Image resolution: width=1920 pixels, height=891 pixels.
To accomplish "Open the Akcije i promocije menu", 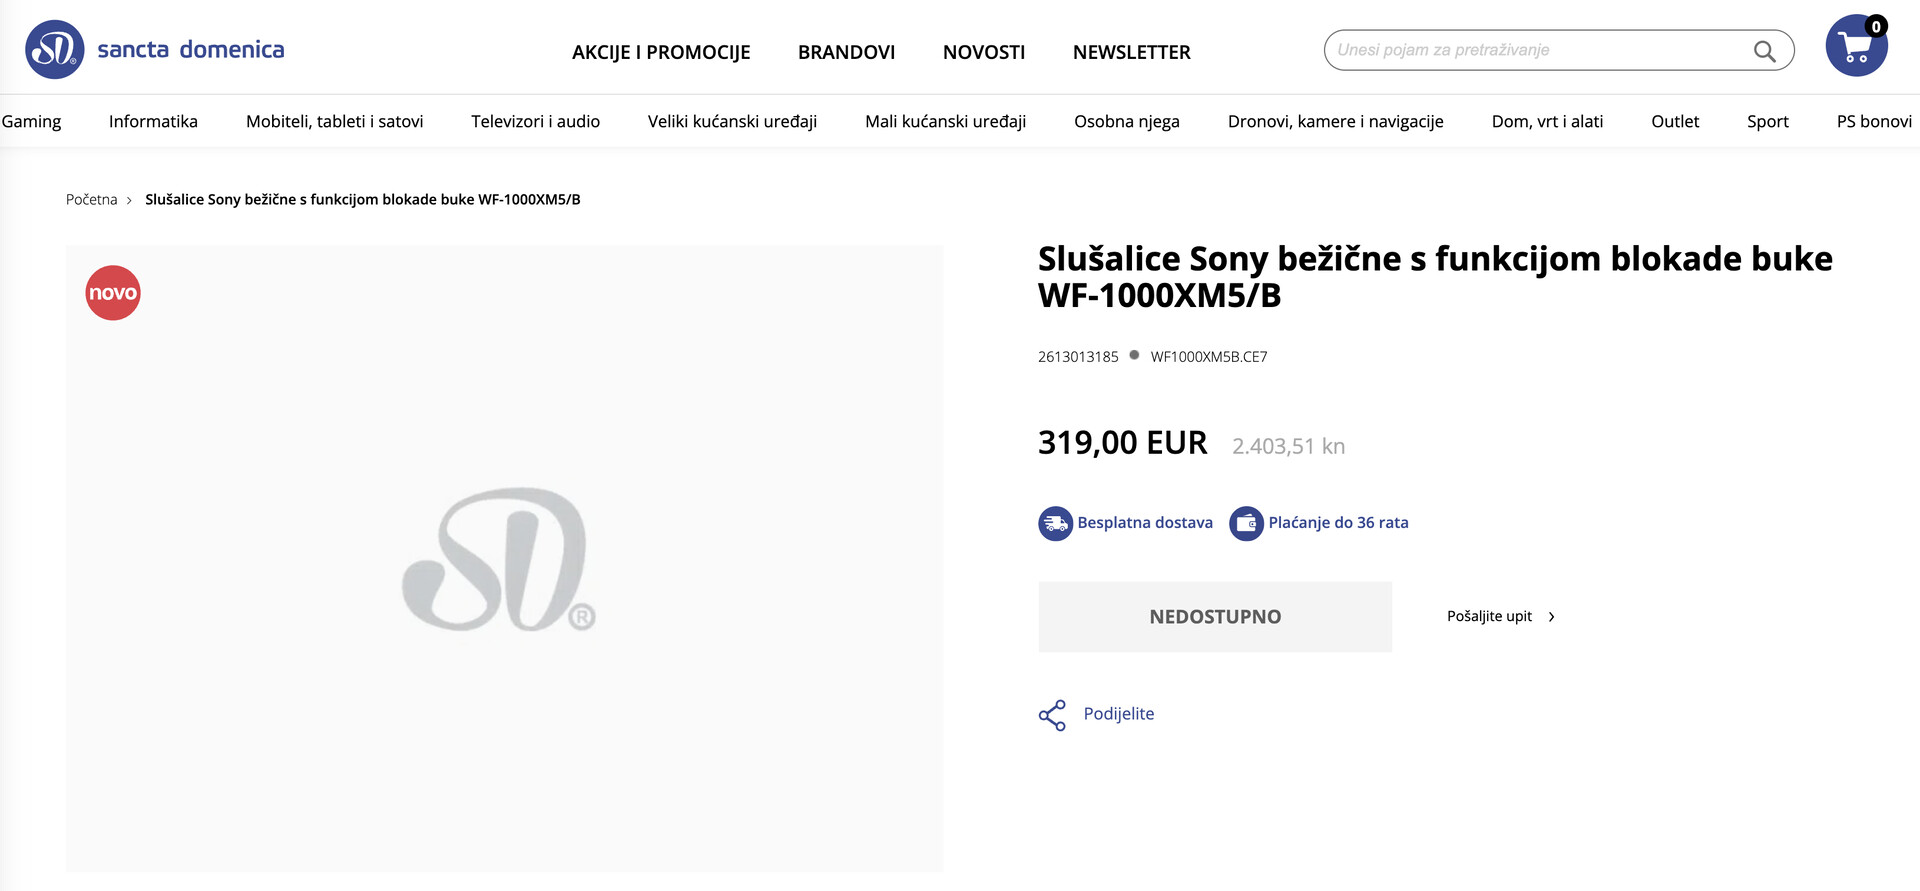I will [x=661, y=52].
